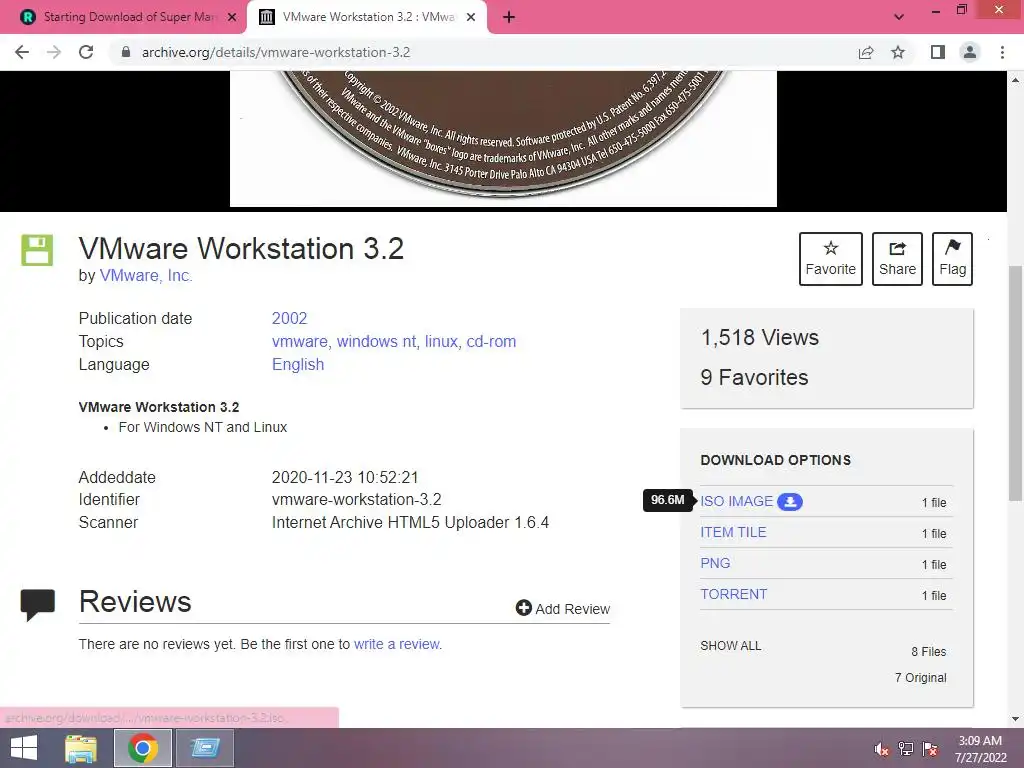The width and height of the screenshot is (1024, 768).
Task: Select the VMware Workstation 3.2 tab
Action: point(367,17)
